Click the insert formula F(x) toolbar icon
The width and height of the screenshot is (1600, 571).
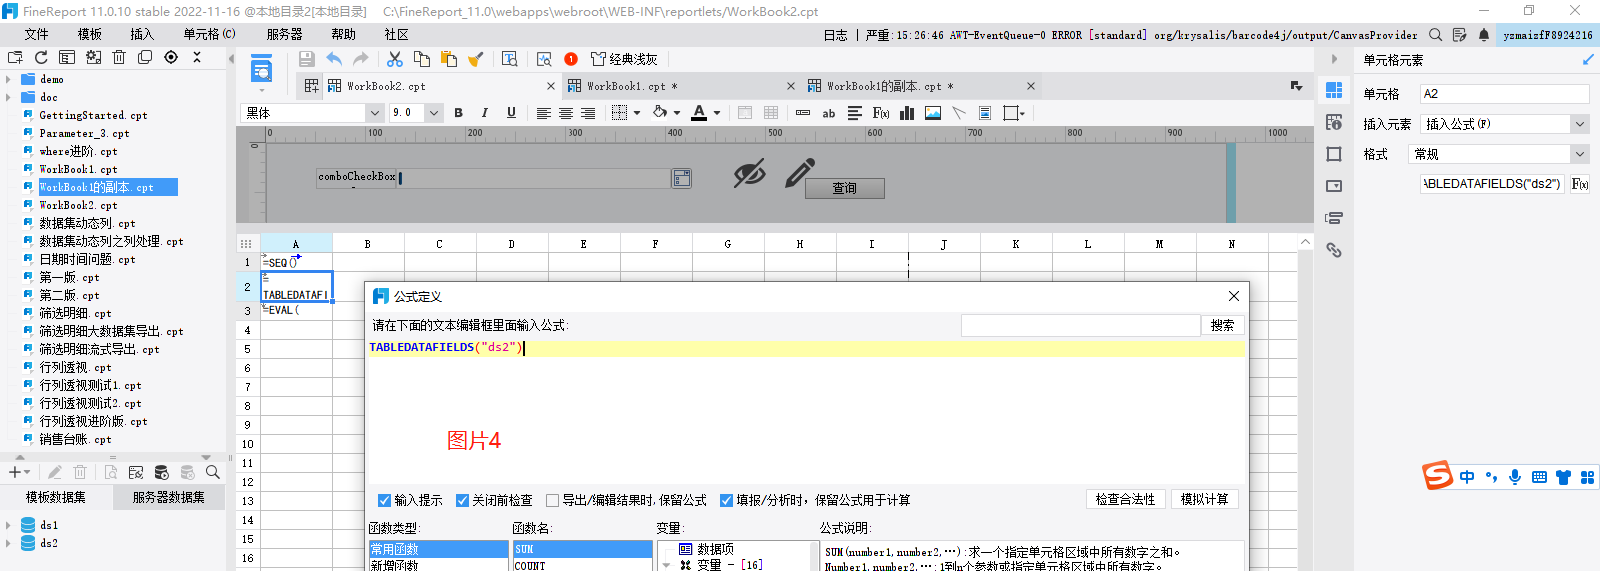tap(881, 113)
